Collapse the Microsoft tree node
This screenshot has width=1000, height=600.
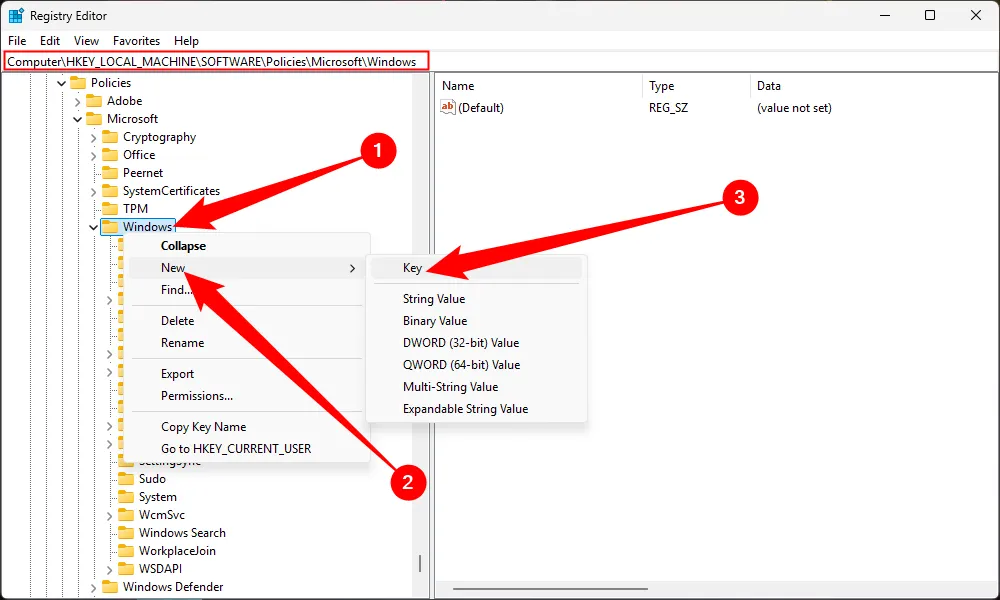(x=77, y=119)
